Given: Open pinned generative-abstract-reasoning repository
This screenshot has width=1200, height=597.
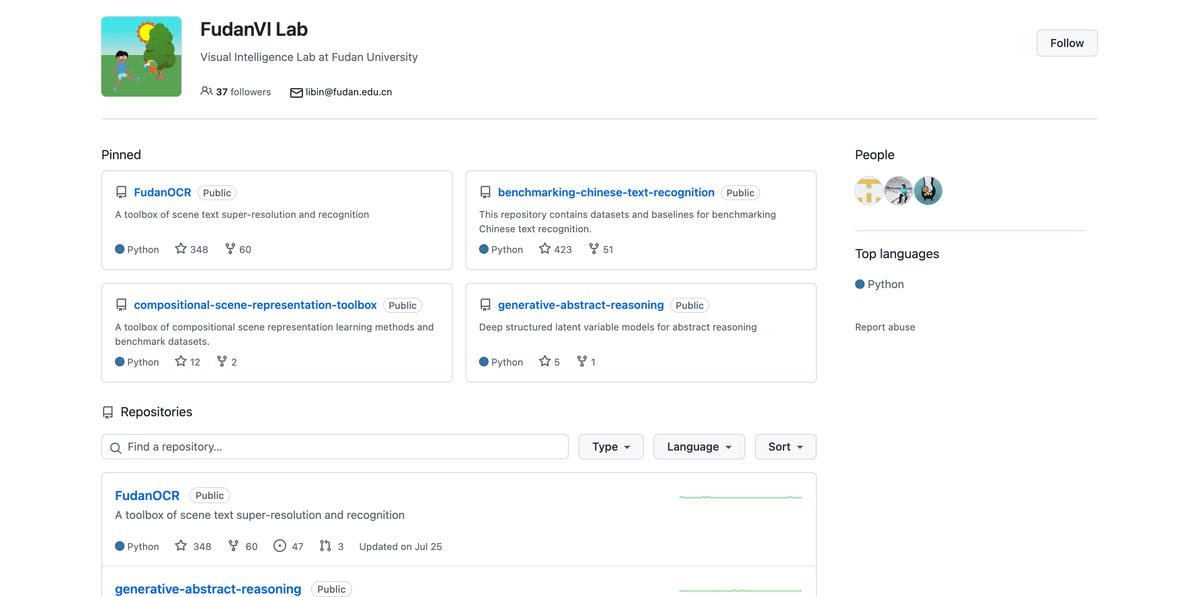Looking at the screenshot, I should click(581, 305).
